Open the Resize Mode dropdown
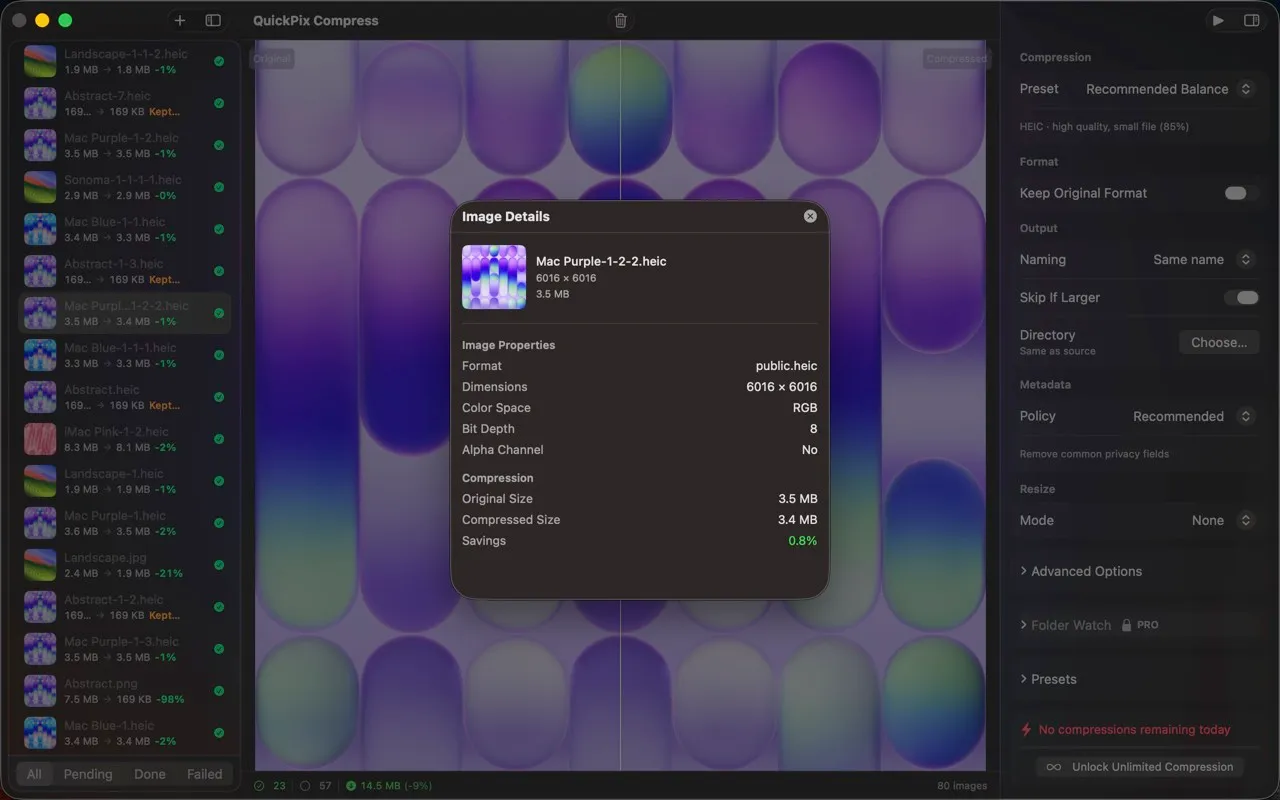Screen dimensions: 1280x800 (x=1223, y=520)
